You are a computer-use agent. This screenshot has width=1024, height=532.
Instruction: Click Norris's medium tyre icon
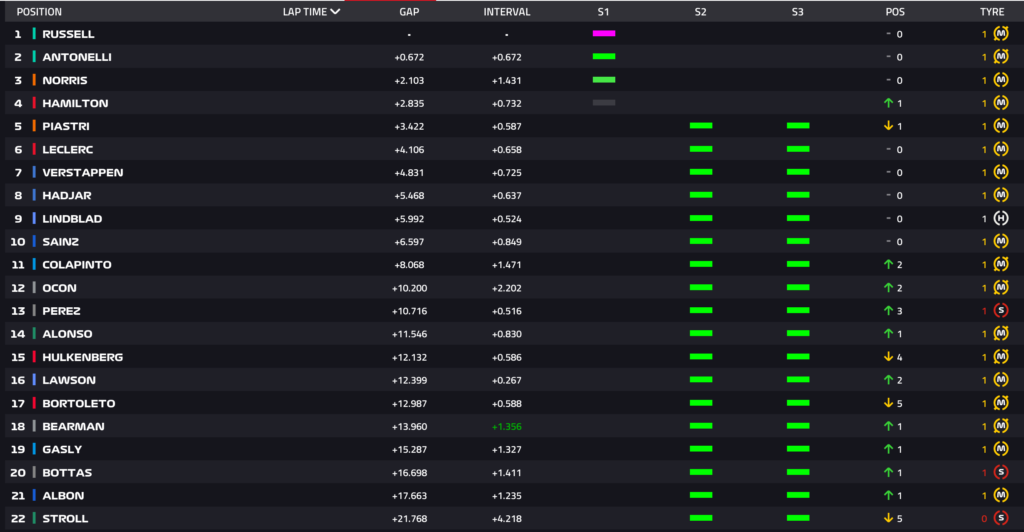1001,80
